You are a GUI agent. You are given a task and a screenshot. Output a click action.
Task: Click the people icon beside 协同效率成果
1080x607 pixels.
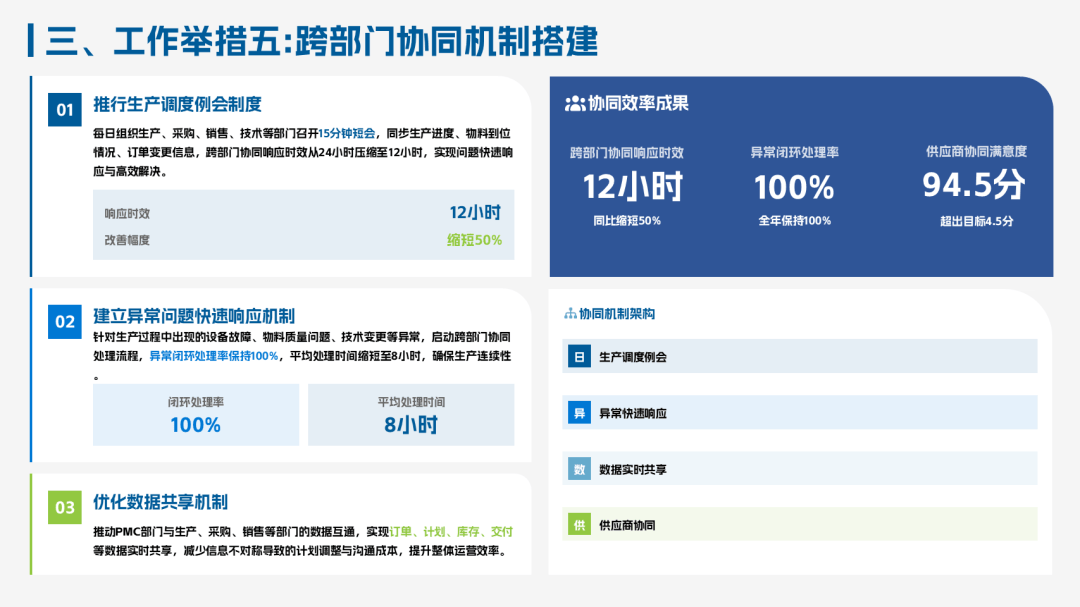575,103
